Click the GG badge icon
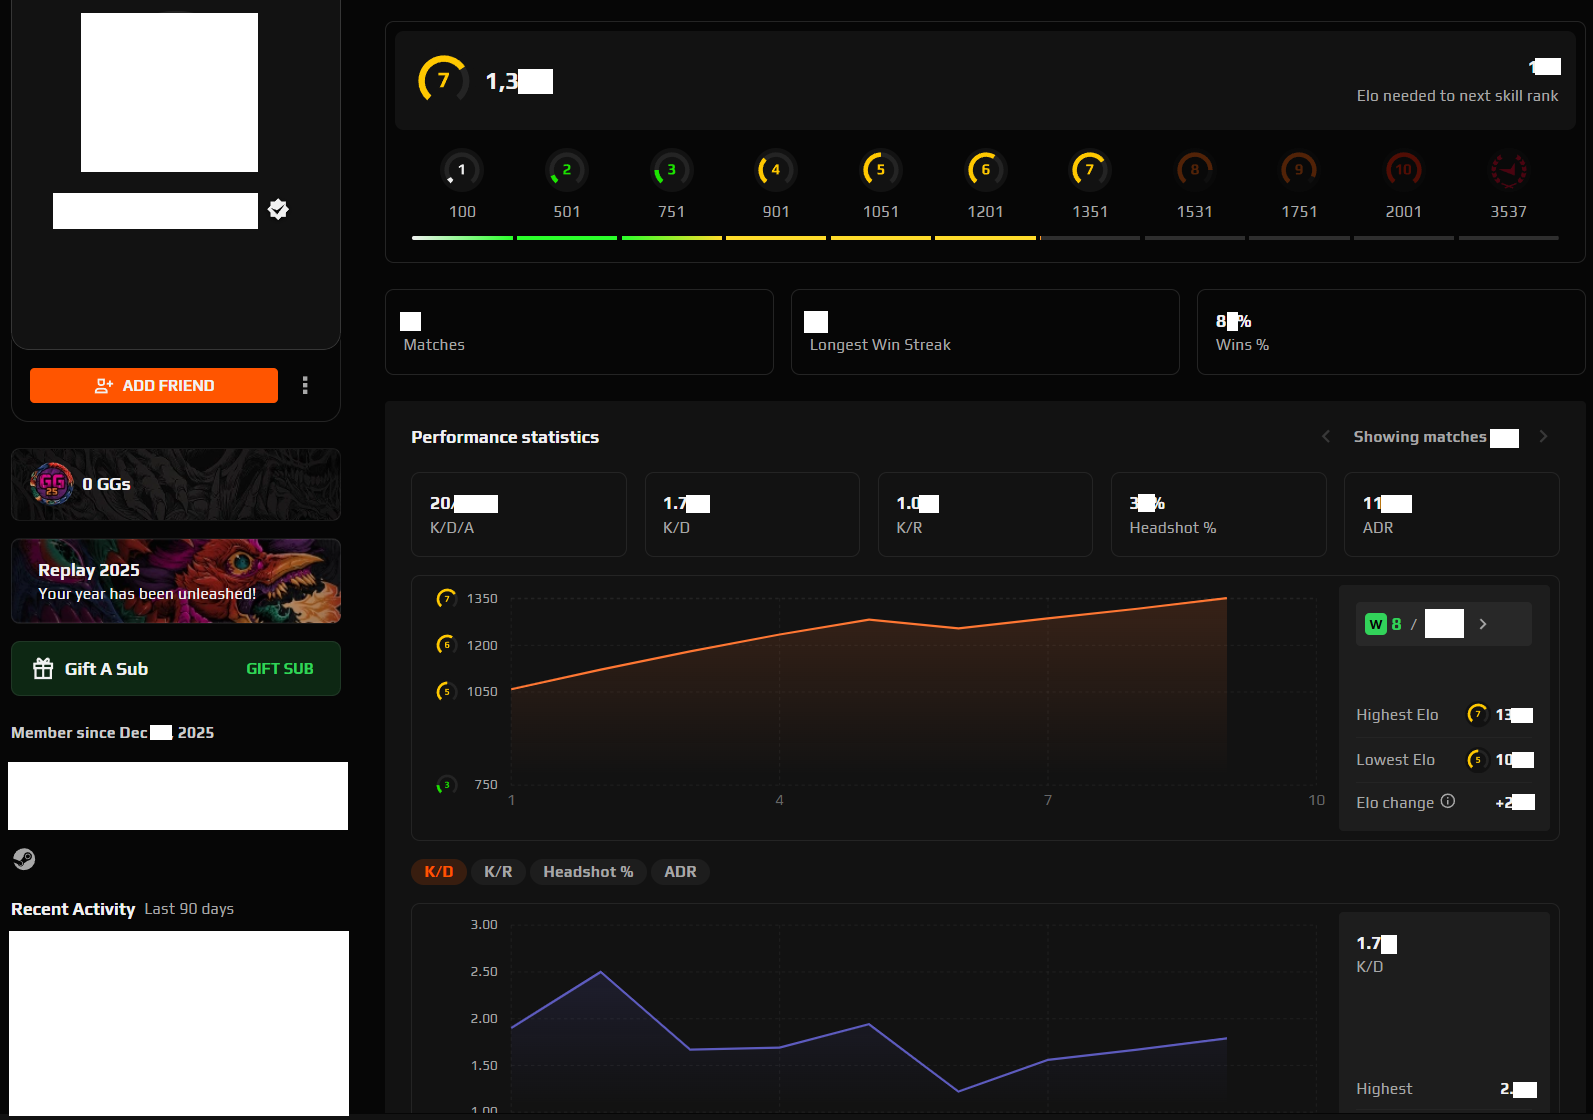Screen dimensions: 1593x1120 point(52,484)
